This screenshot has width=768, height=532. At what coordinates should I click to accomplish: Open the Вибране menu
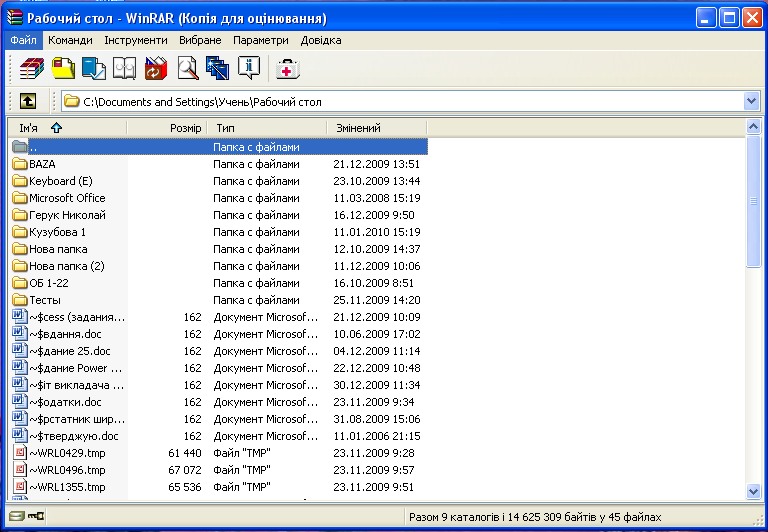pos(200,40)
